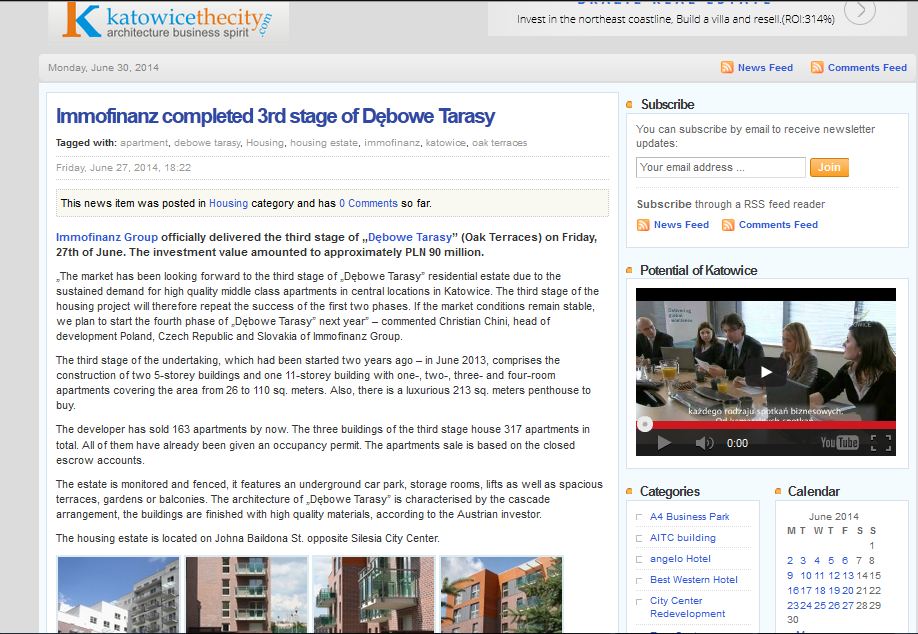This screenshot has height=634, width=918.
Task: Click the katowicethecity.com logo
Action: [167, 21]
